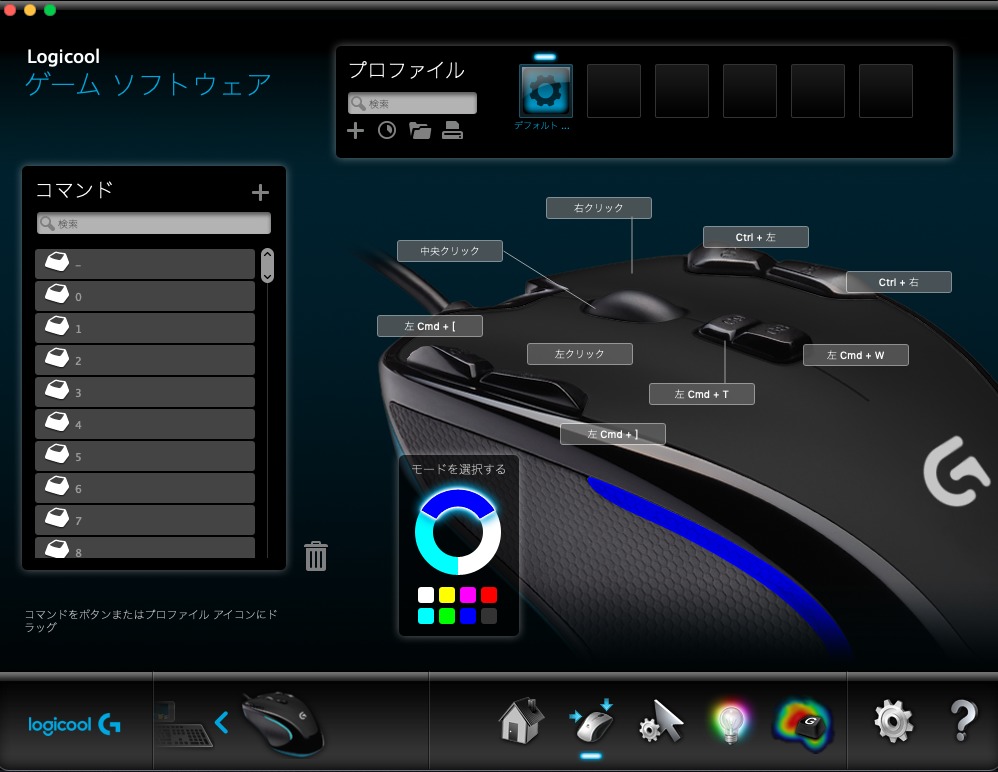This screenshot has height=772, width=998.
Task: Click the trash can delete icon
Action: pos(316,556)
